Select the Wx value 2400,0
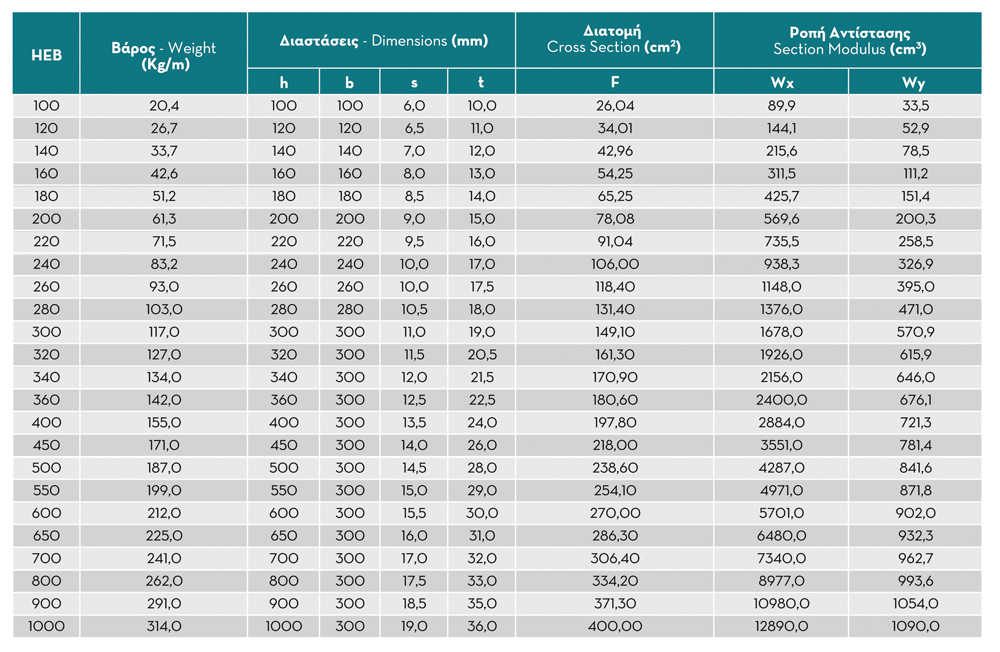This screenshot has width=1000, height=652. click(x=781, y=400)
